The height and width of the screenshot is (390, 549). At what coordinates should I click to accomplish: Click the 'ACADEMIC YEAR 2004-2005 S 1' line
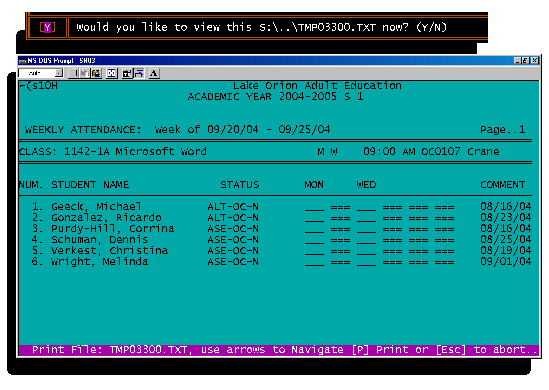pyautogui.click(x=275, y=97)
